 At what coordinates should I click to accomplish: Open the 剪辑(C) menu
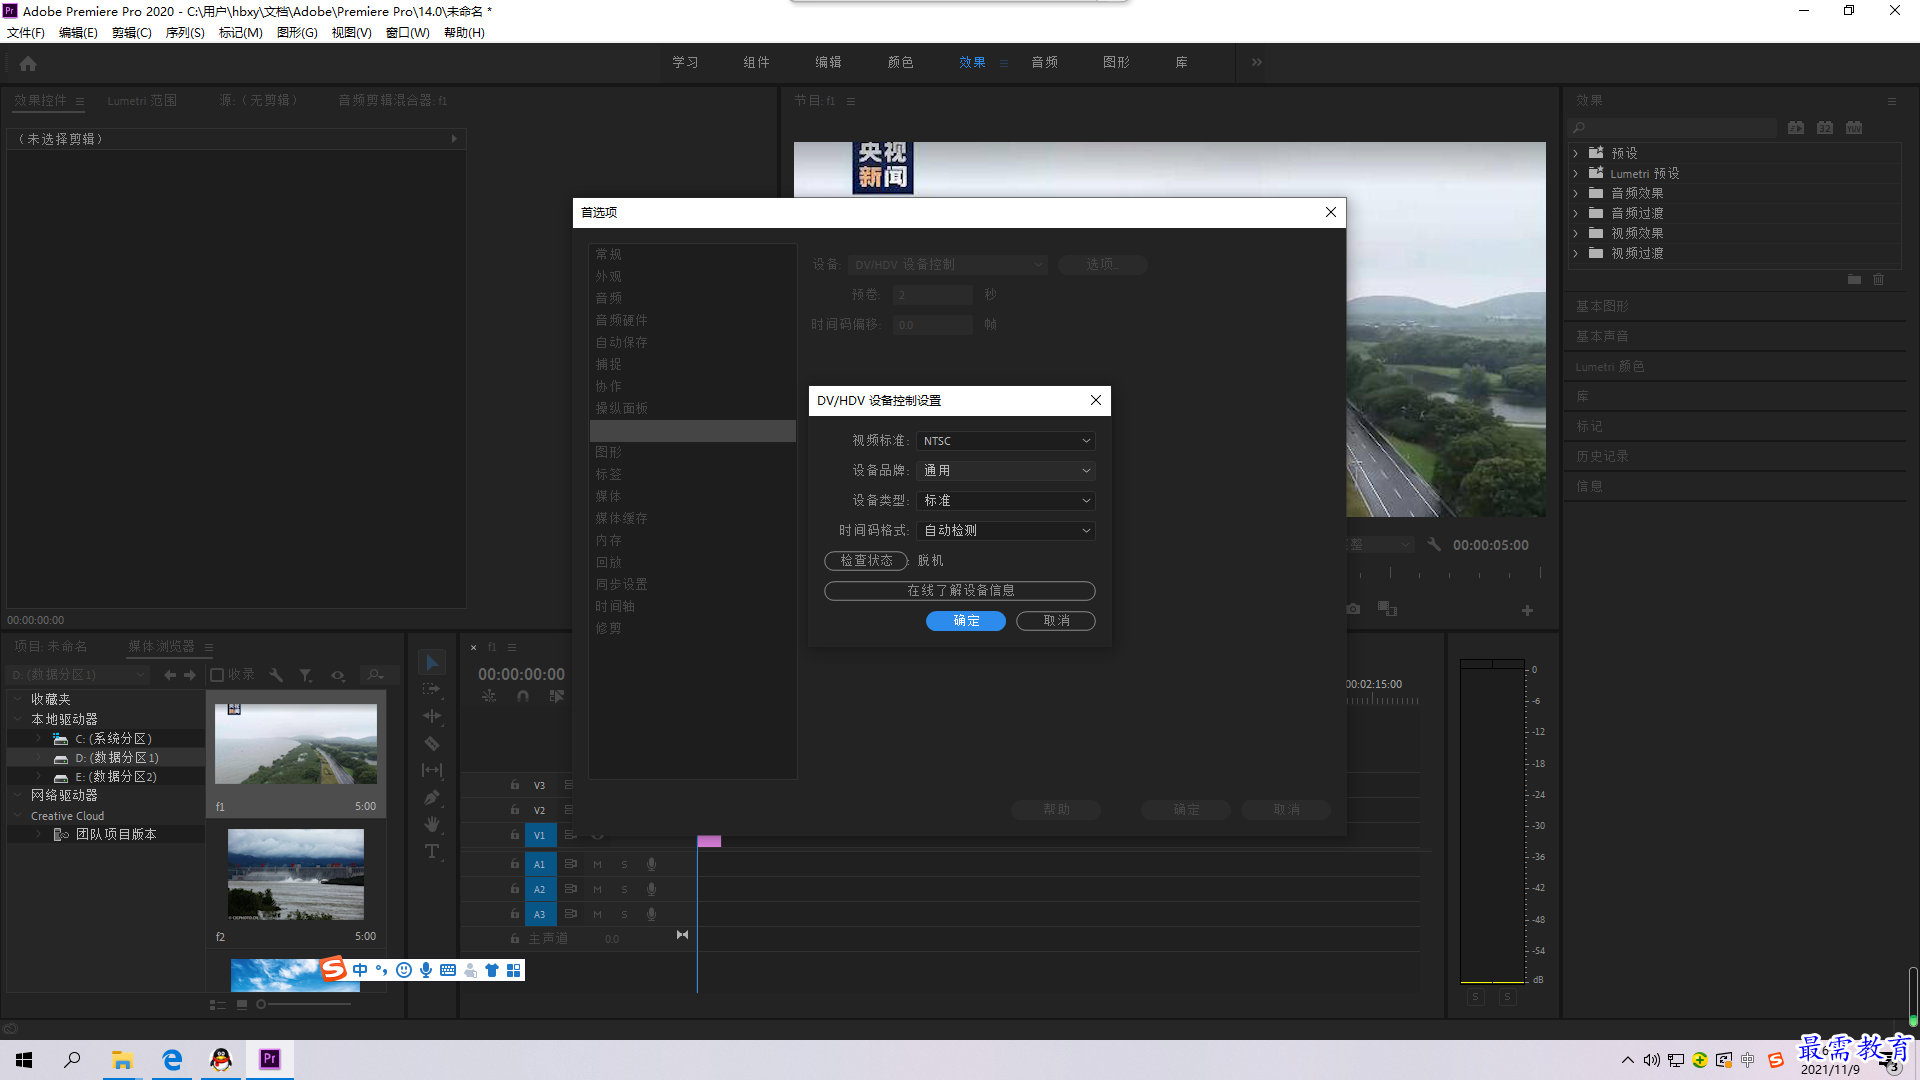132,33
